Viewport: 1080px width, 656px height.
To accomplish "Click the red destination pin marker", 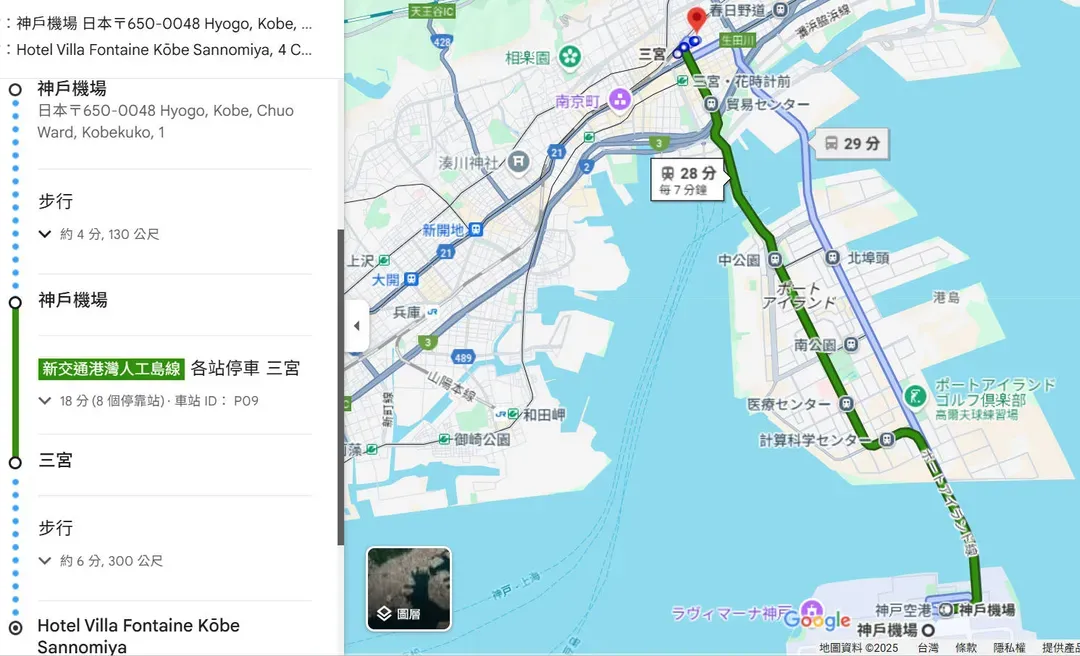I will tap(697, 21).
